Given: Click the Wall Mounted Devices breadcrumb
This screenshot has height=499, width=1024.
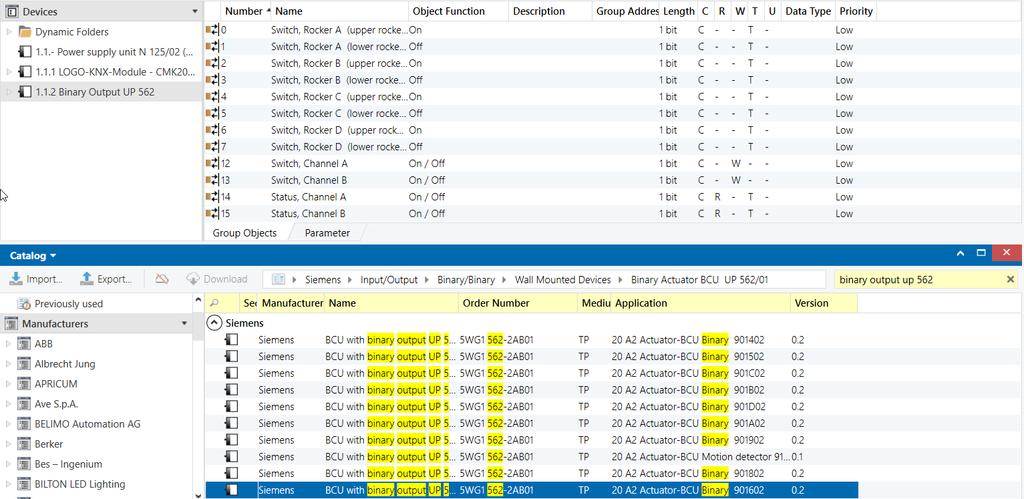Looking at the screenshot, I should [x=563, y=280].
